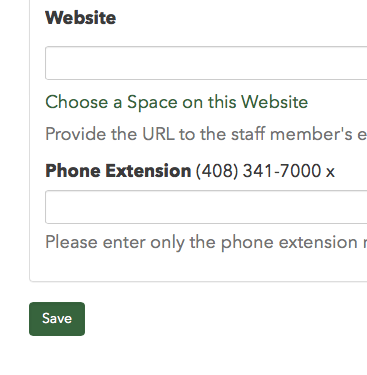Click the Save button
This screenshot has height=375, width=367.
pos(57,319)
